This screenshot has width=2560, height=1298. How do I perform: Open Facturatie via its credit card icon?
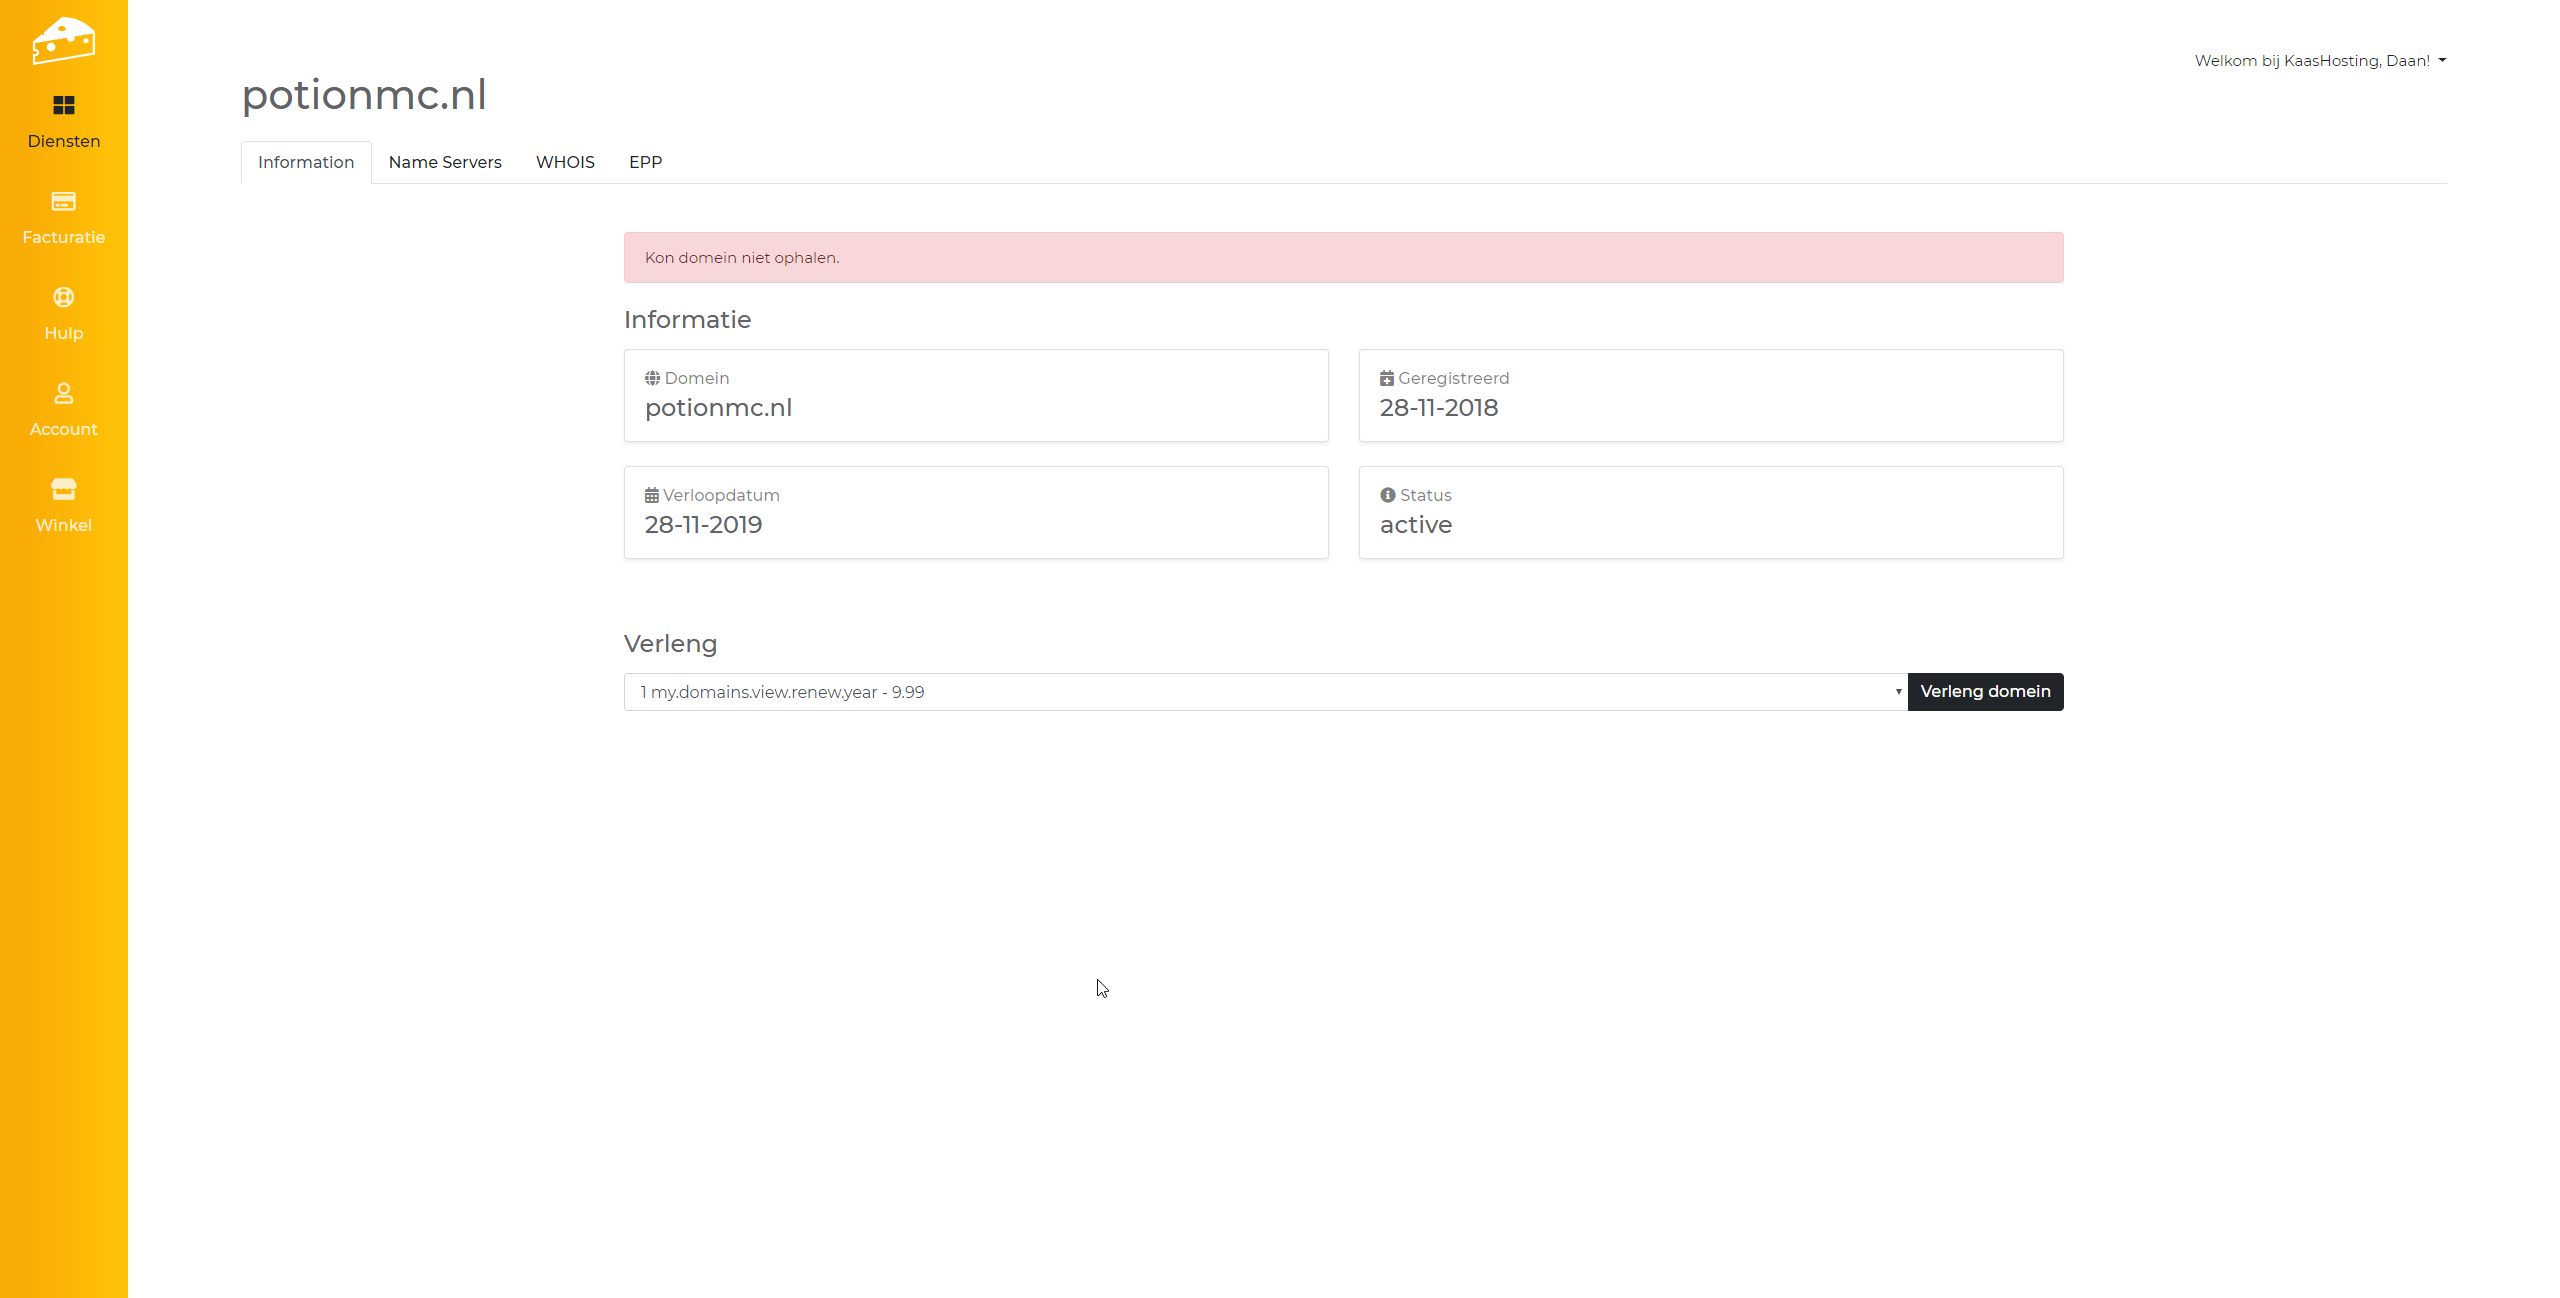click(x=63, y=201)
